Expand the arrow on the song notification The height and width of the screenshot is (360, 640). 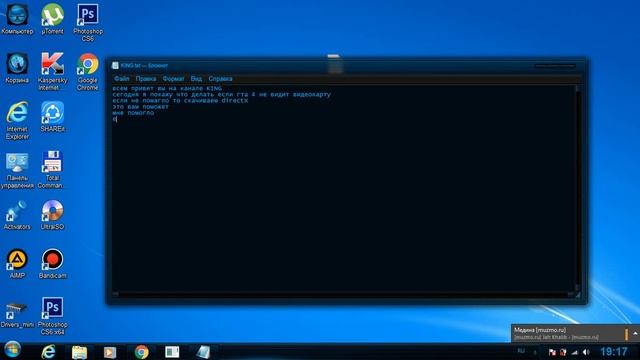(x=636, y=333)
